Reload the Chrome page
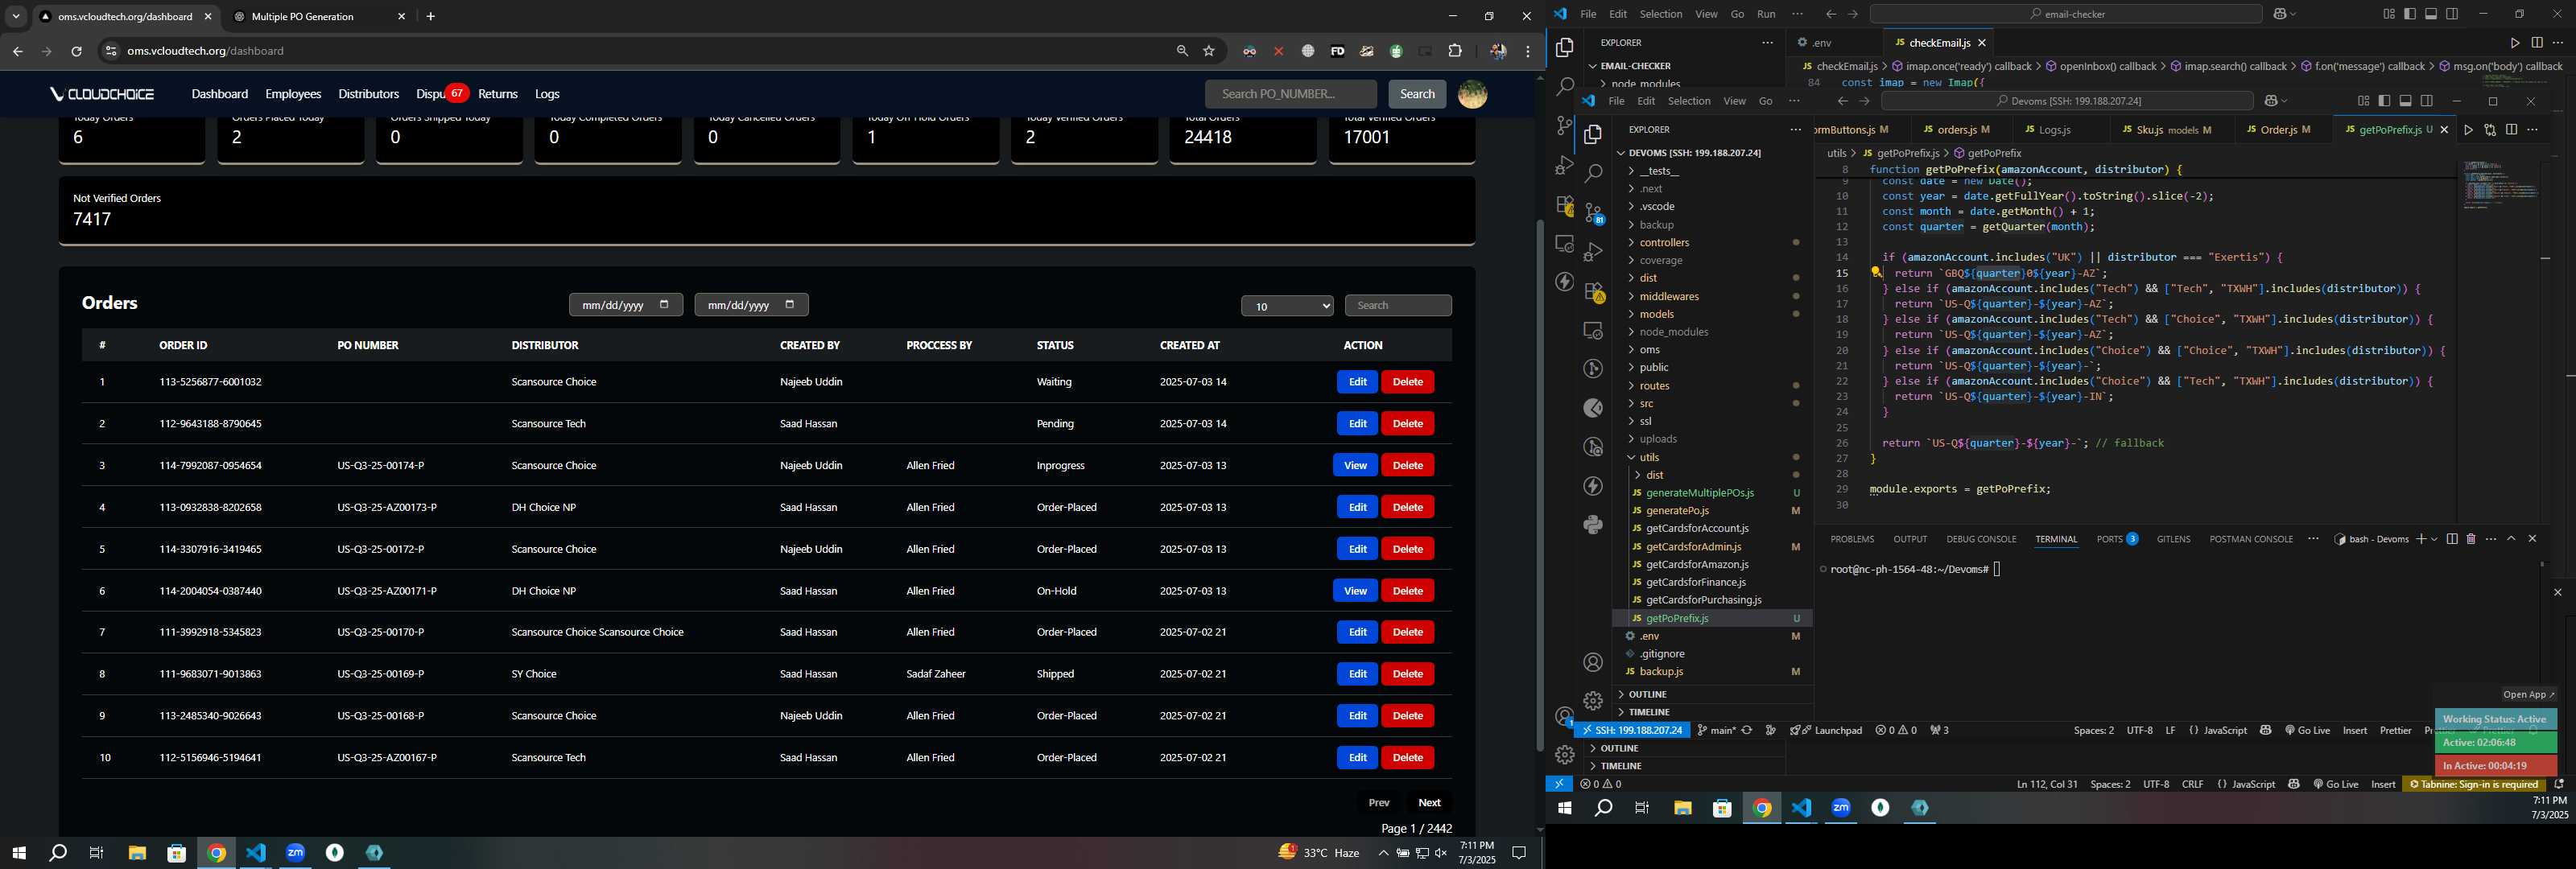 tap(76, 51)
